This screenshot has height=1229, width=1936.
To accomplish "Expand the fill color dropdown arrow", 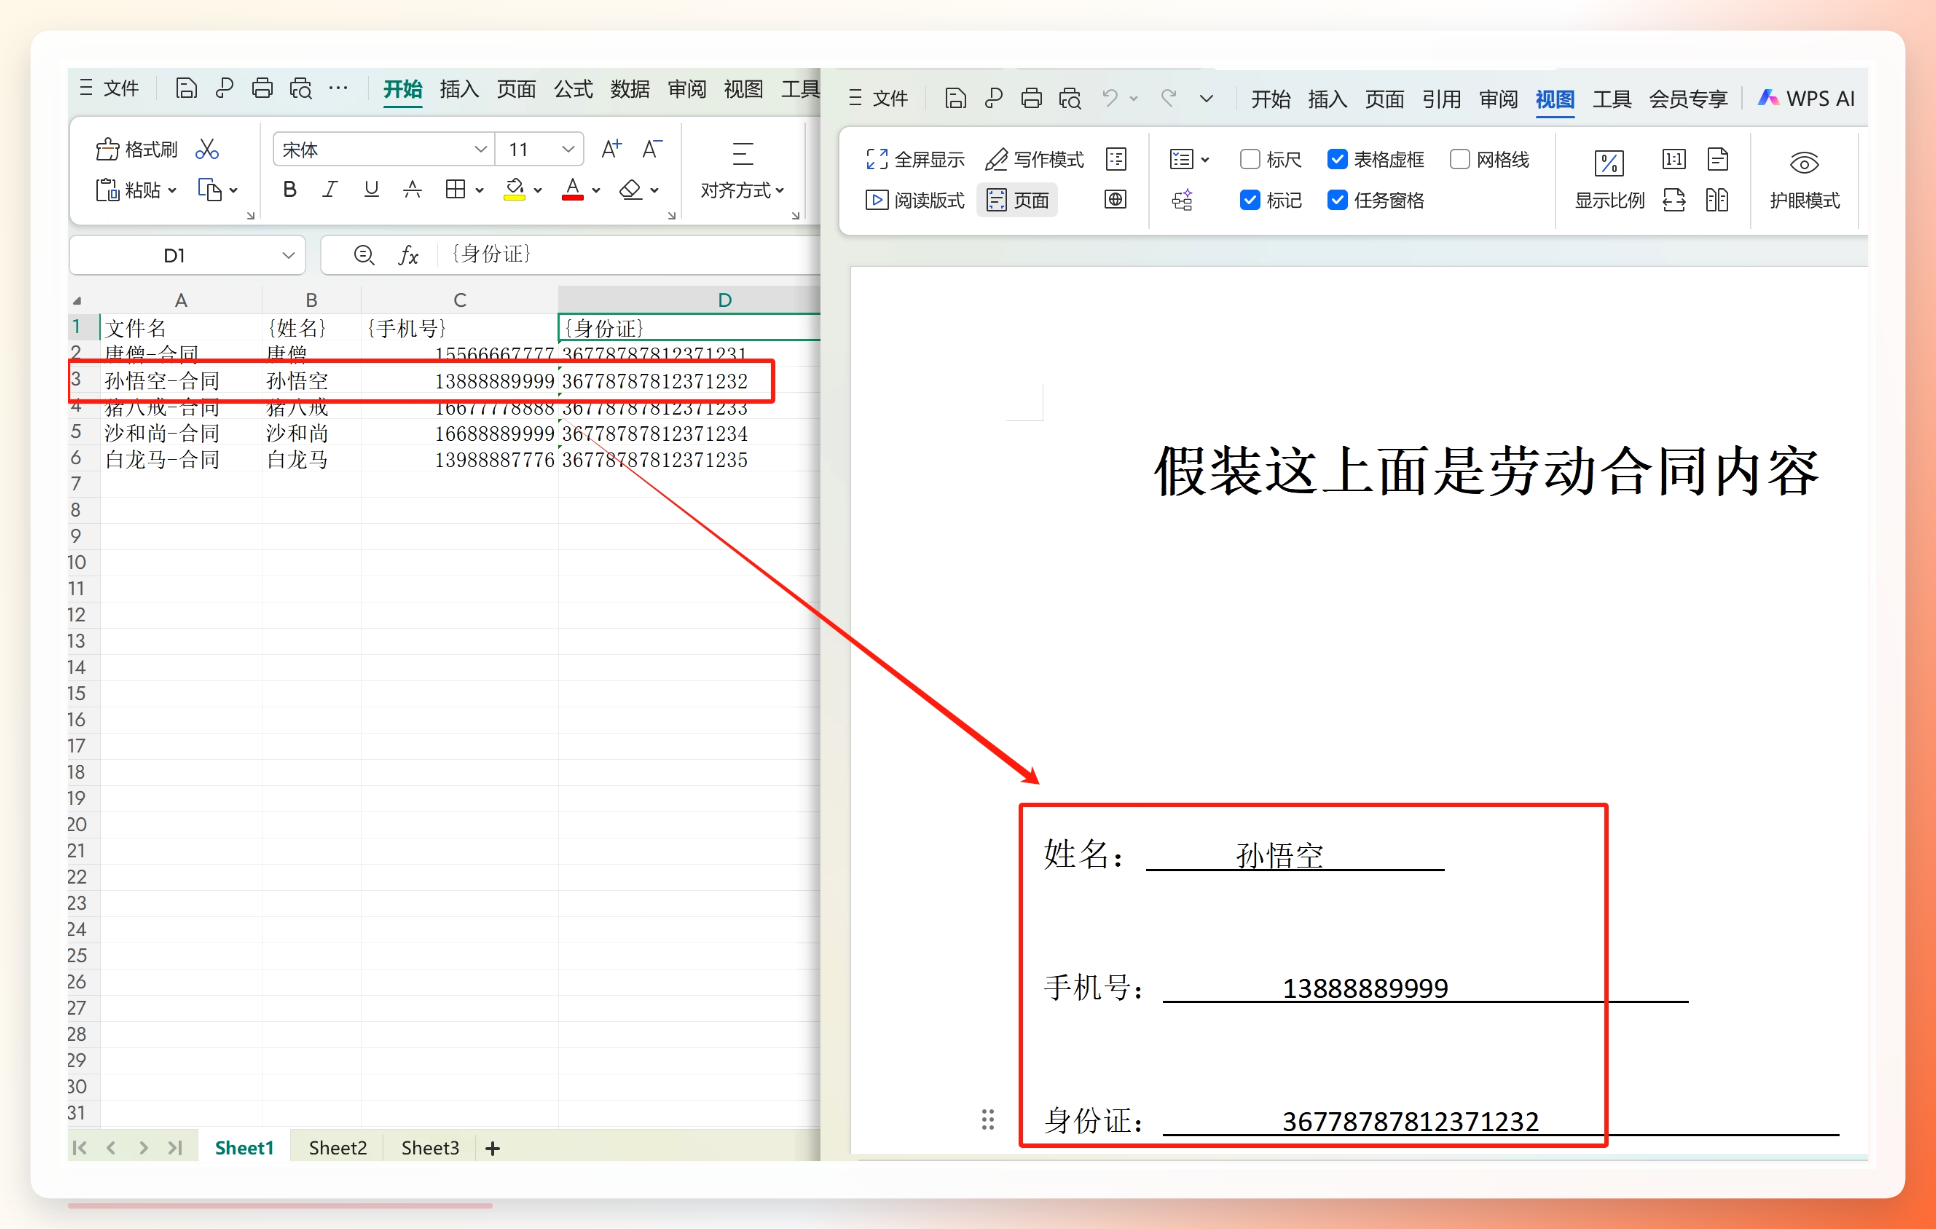I will click(538, 190).
